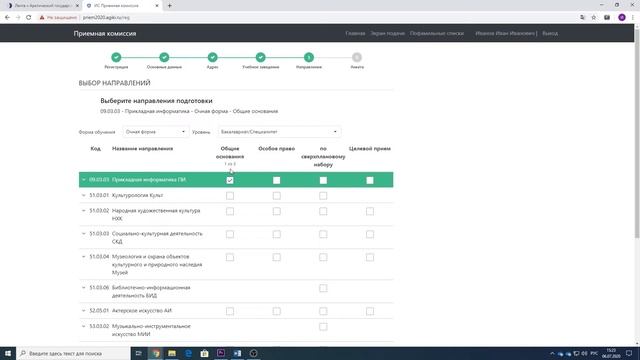Click the 'Приемная комиссия' brand link

point(105,33)
